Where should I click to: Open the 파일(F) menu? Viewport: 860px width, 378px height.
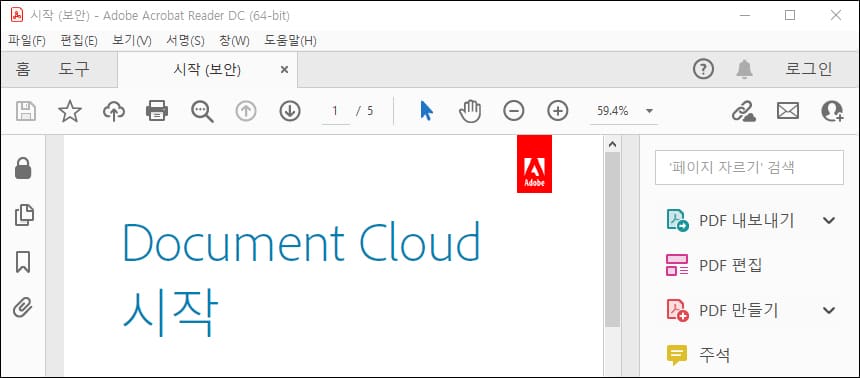[27, 41]
